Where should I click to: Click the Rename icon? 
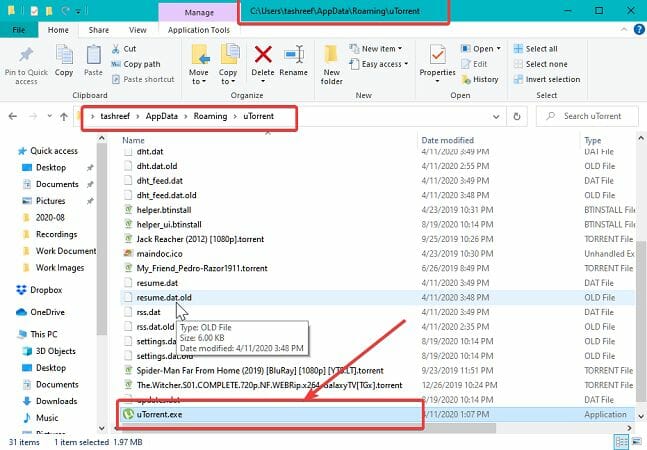[294, 55]
